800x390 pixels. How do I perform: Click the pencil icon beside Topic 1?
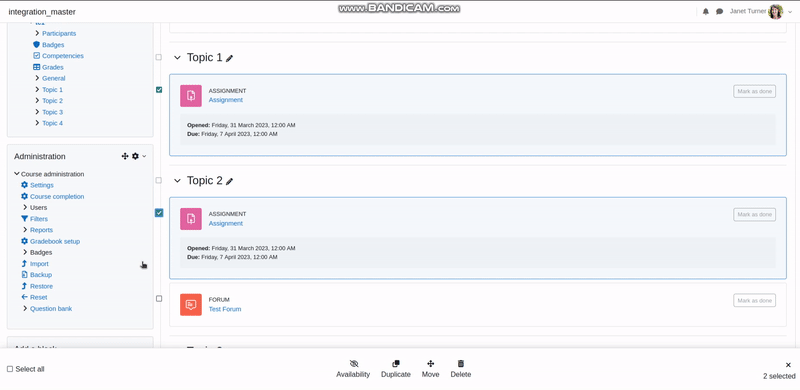[x=230, y=58]
